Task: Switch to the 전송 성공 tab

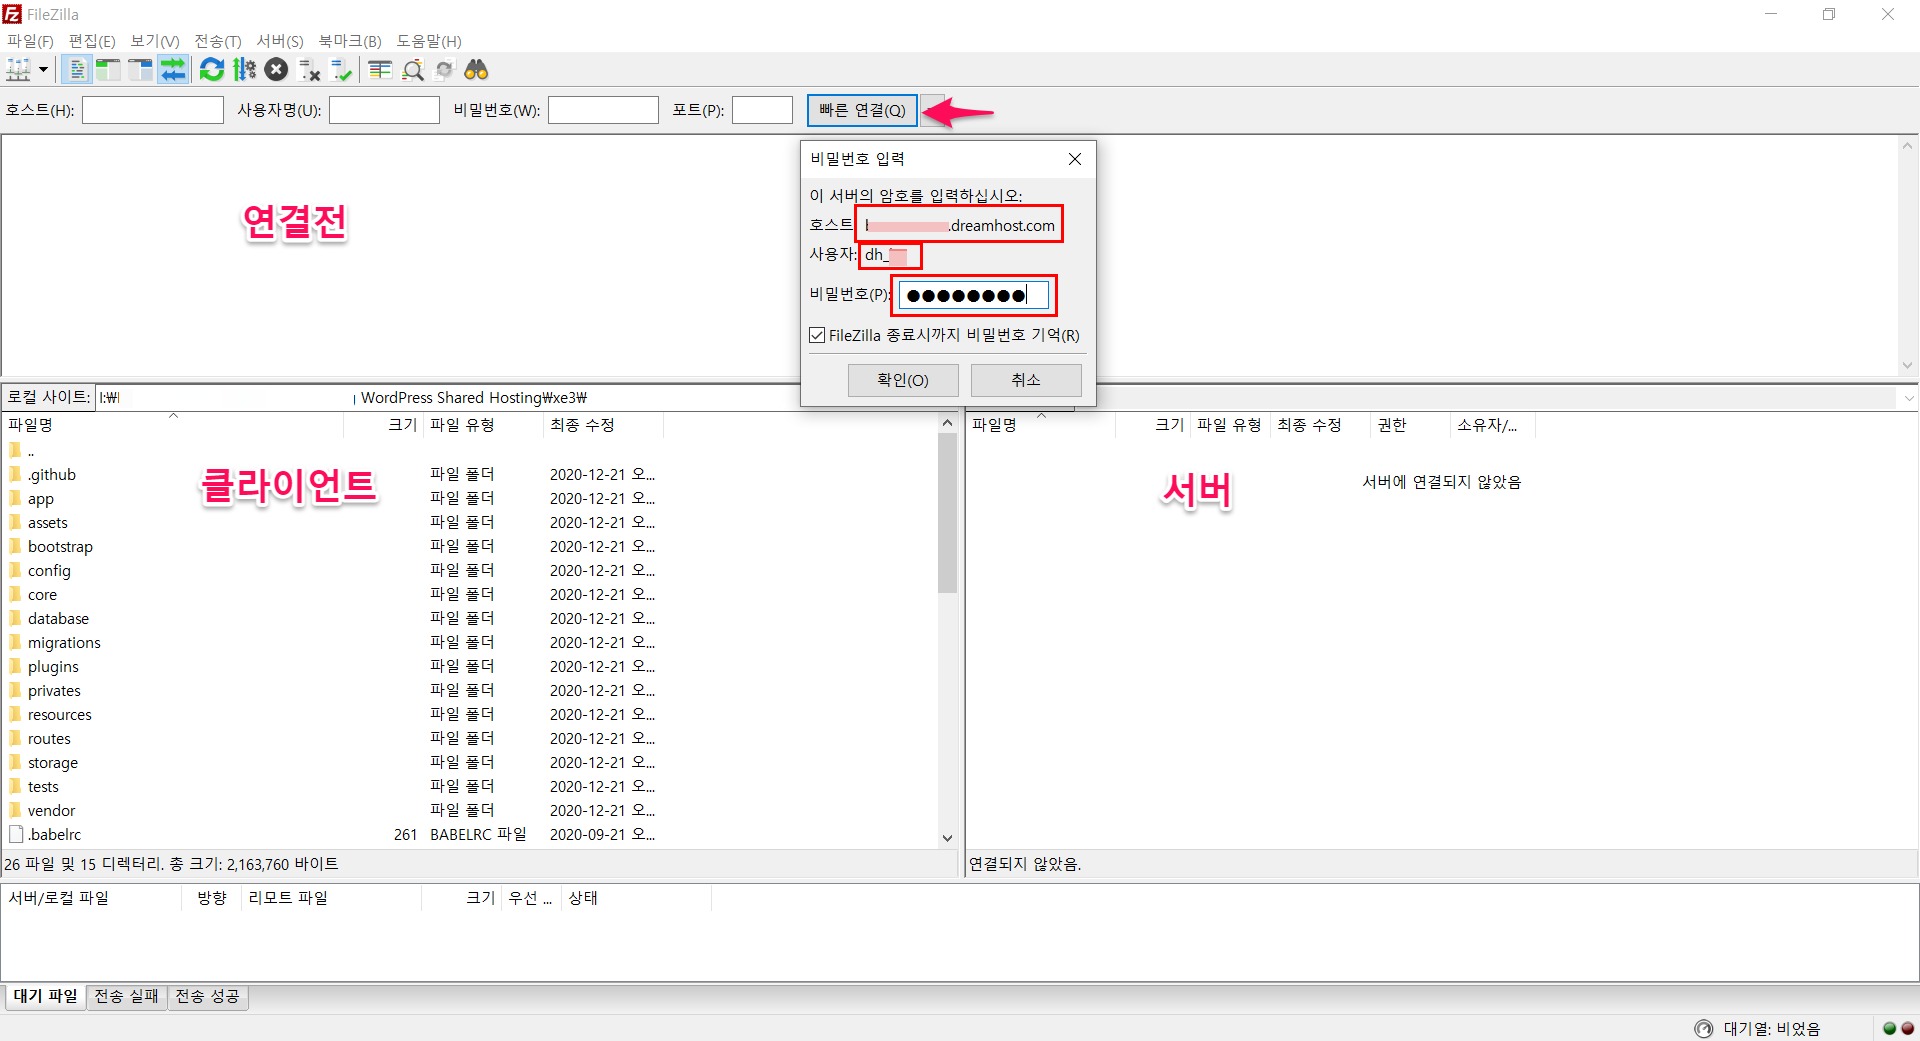Action: [208, 996]
